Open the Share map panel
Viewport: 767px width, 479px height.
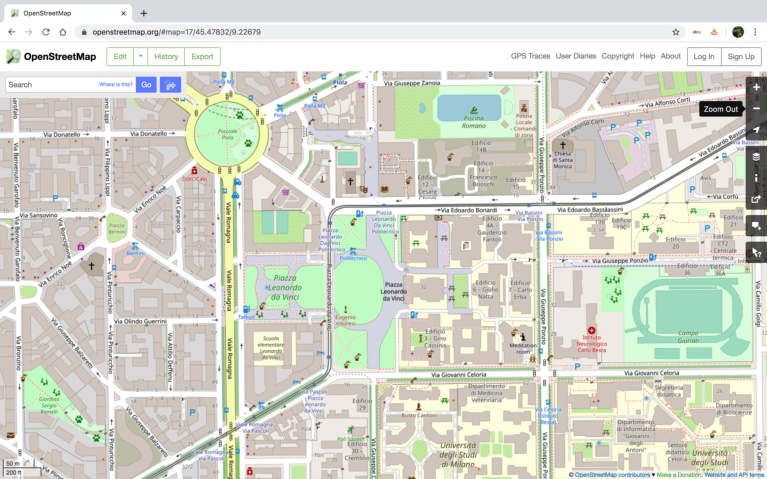(x=756, y=199)
